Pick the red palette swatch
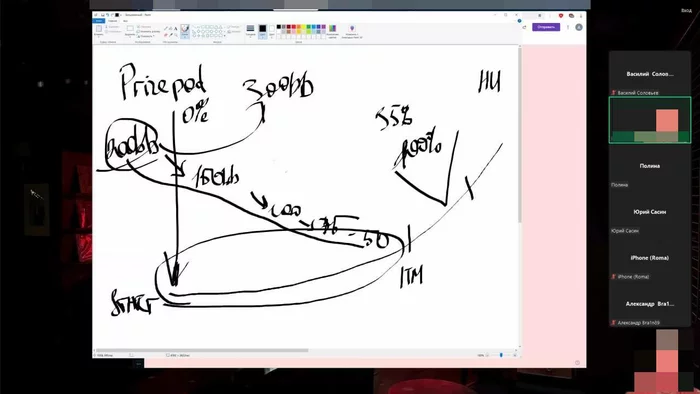Image resolution: width=700 pixels, height=394 pixels. pyautogui.click(x=294, y=27)
